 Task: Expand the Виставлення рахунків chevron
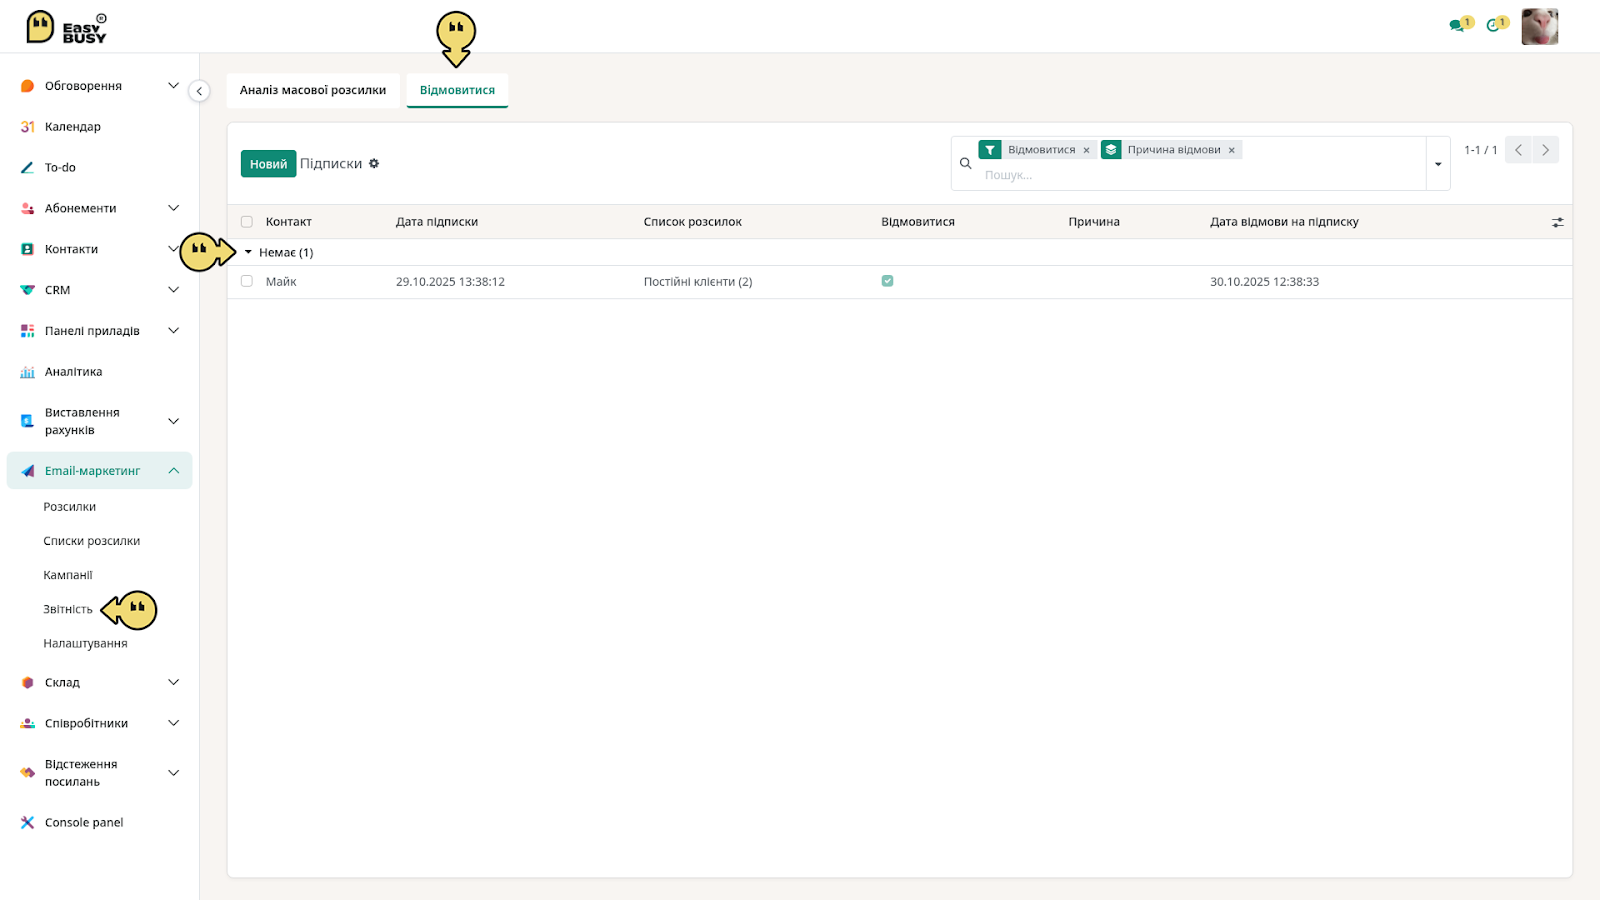[x=173, y=421]
